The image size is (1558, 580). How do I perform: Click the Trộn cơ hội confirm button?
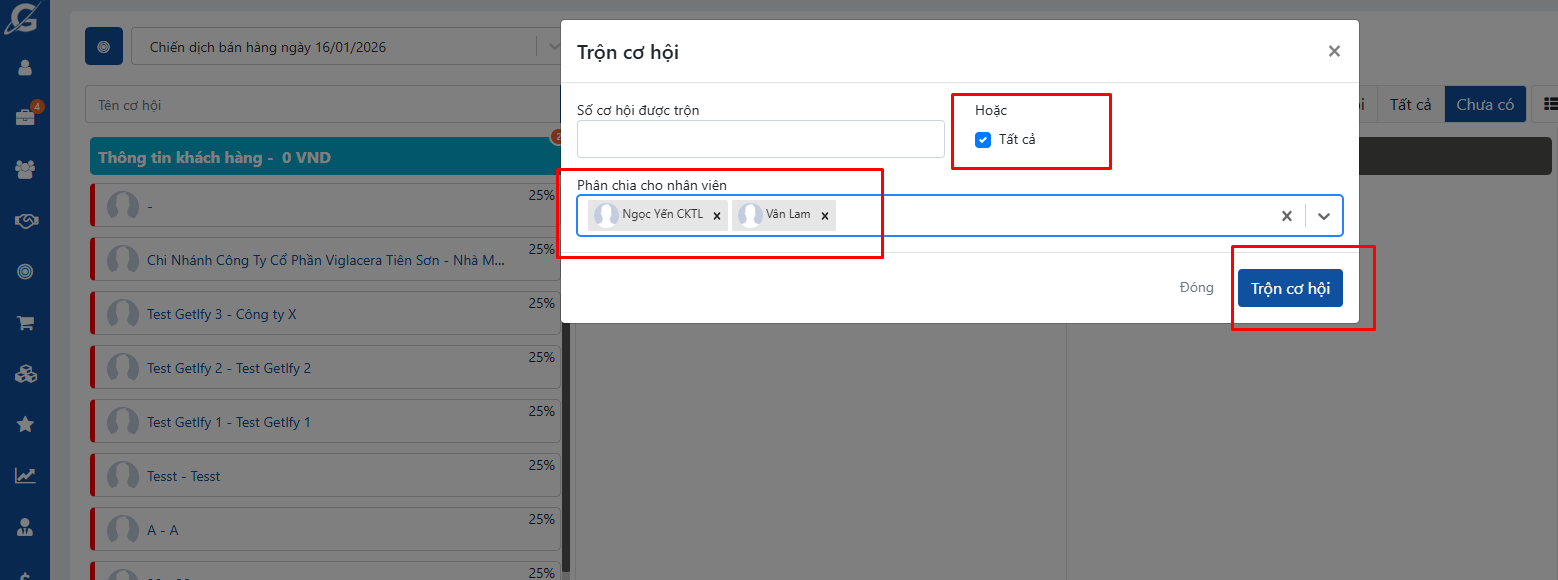1290,288
